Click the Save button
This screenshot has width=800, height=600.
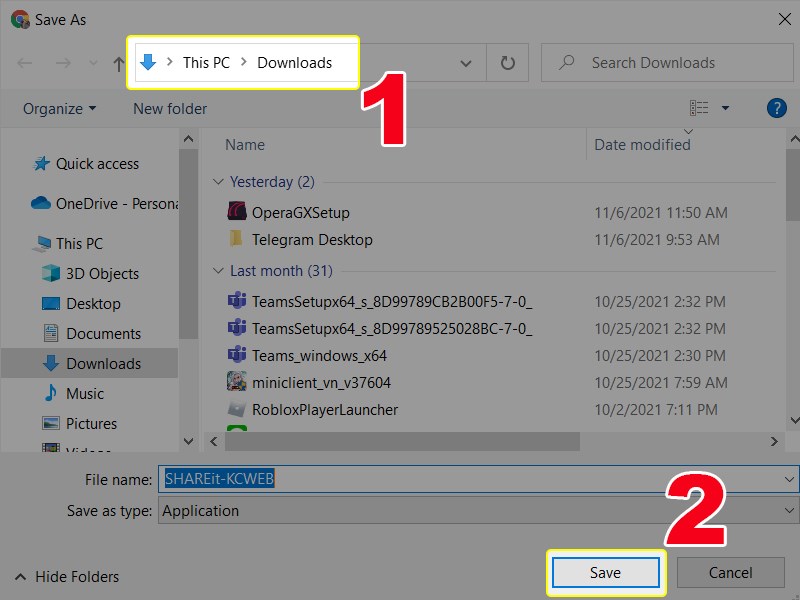605,572
